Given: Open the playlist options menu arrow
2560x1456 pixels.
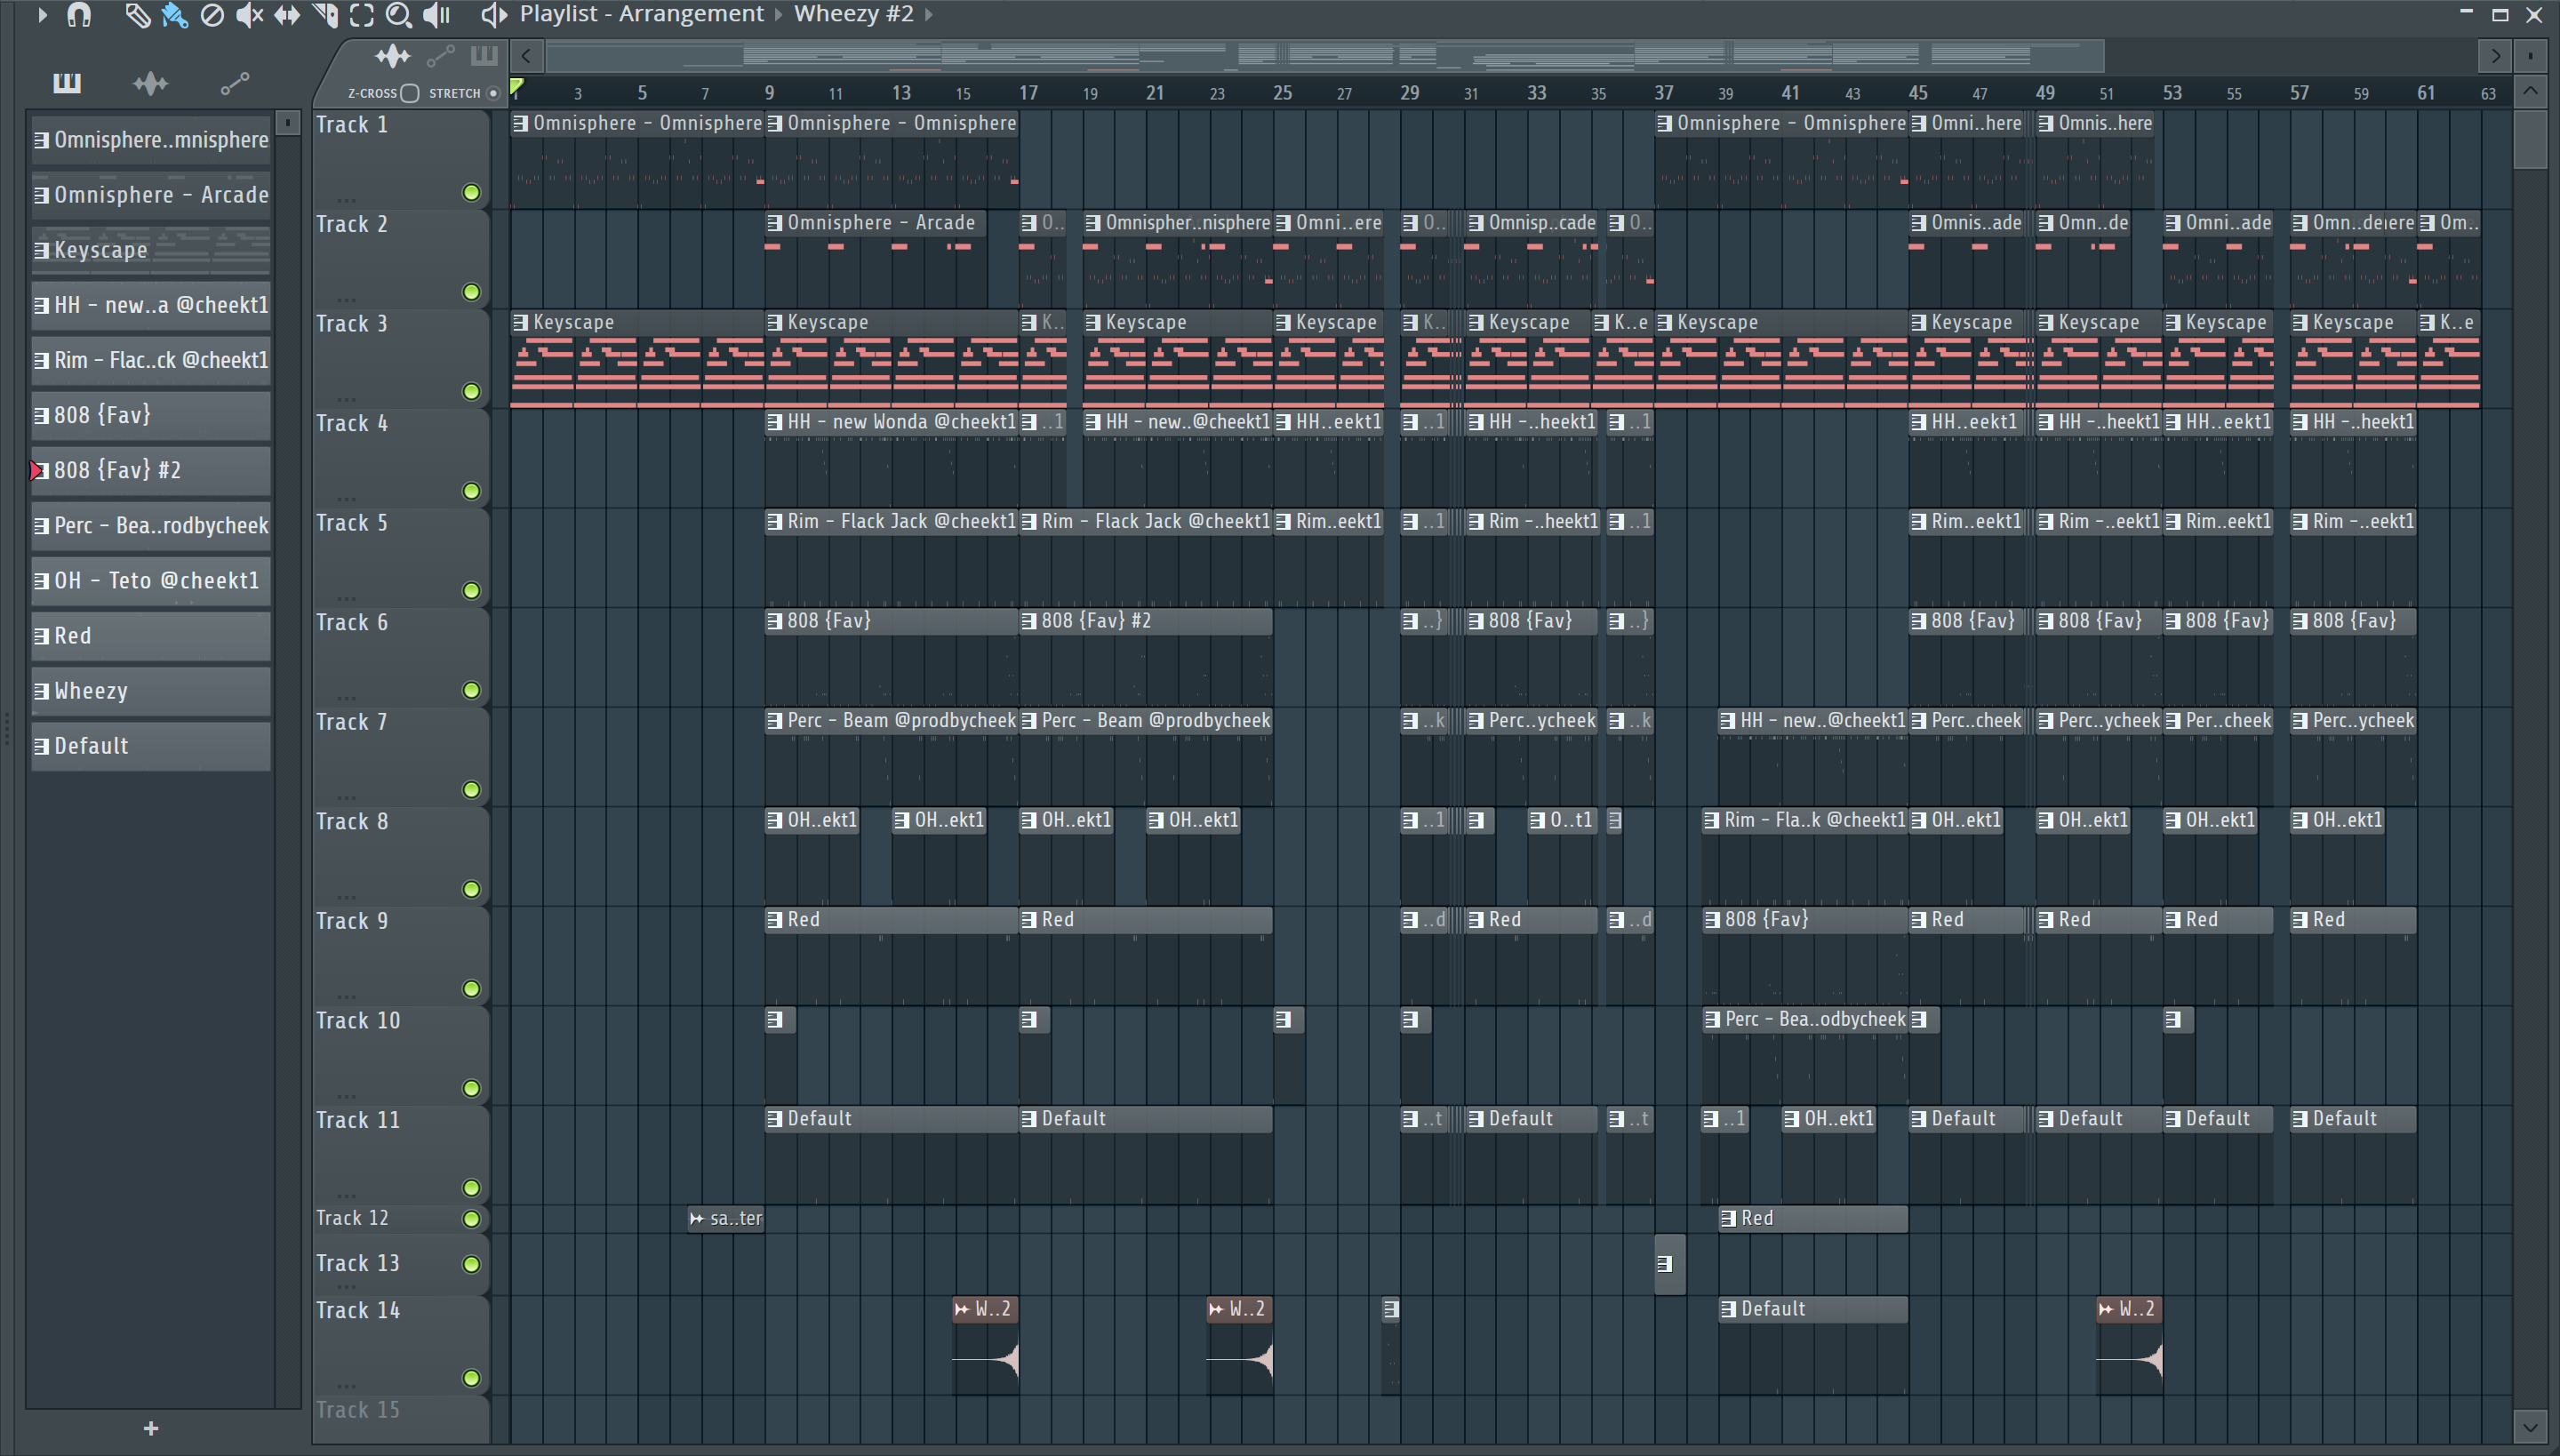Looking at the screenshot, I should pyautogui.click(x=41, y=14).
